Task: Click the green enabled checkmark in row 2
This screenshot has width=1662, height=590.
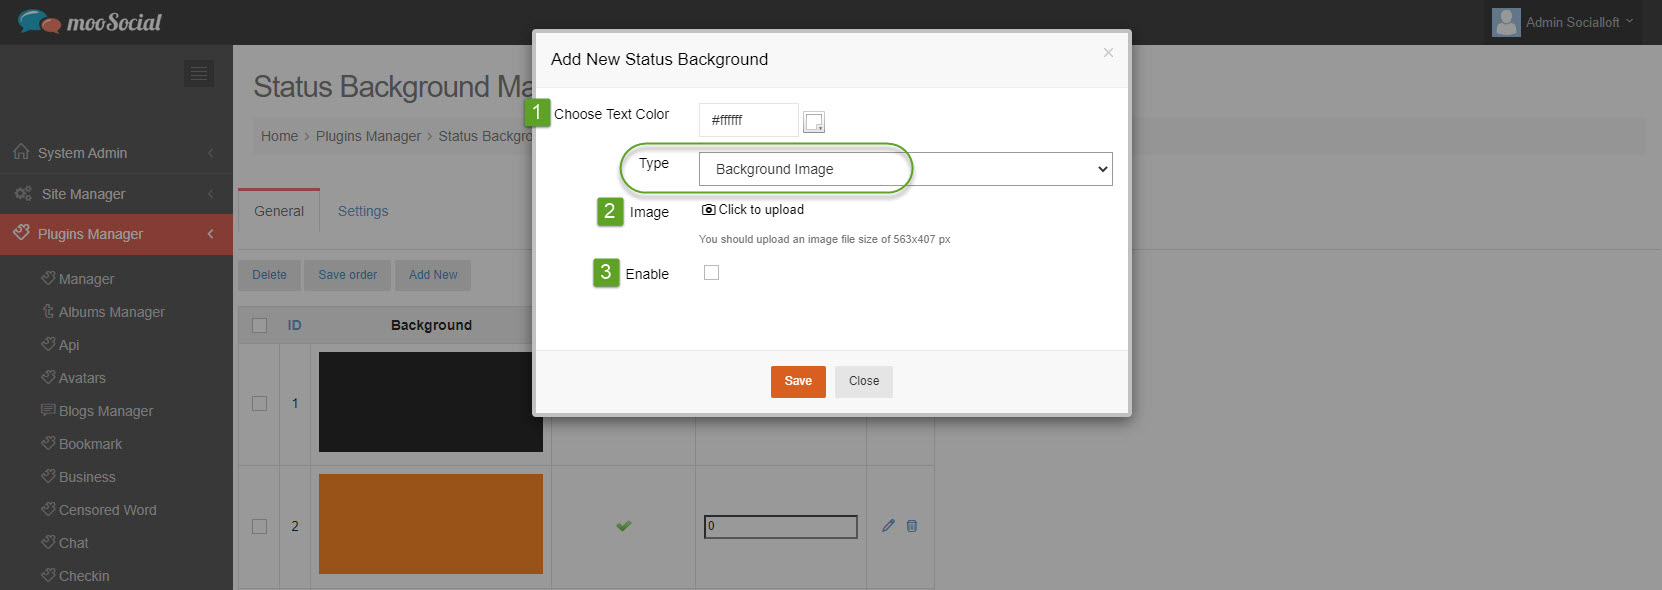Action: coord(624,526)
